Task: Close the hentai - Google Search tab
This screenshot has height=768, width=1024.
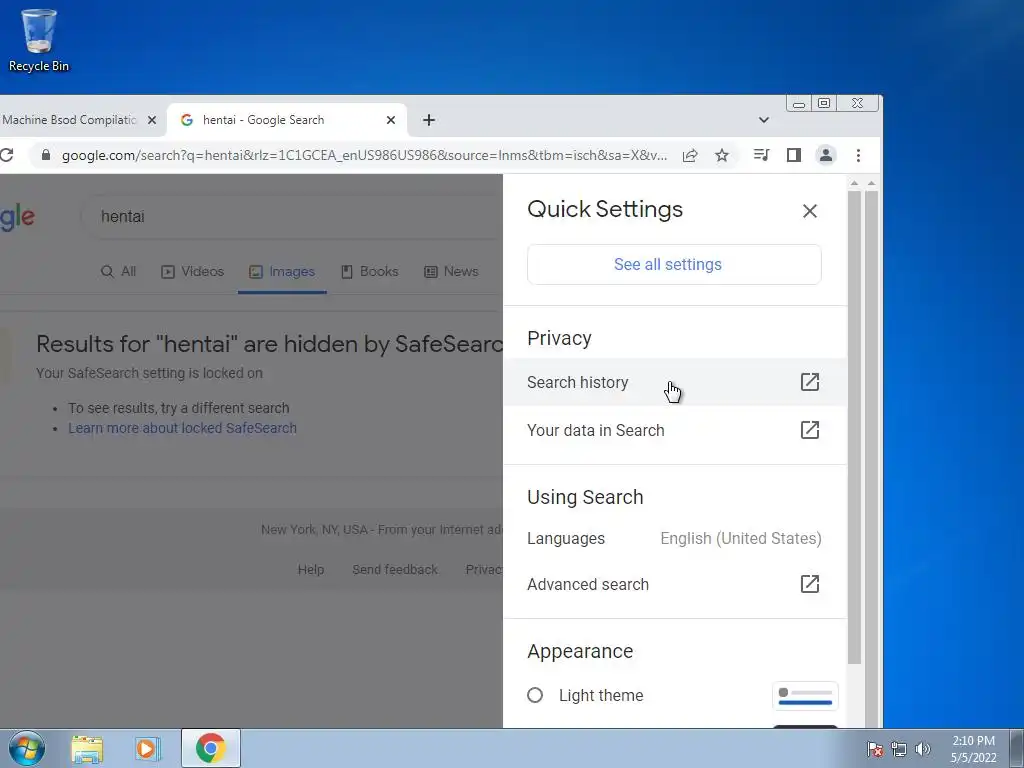Action: [391, 120]
